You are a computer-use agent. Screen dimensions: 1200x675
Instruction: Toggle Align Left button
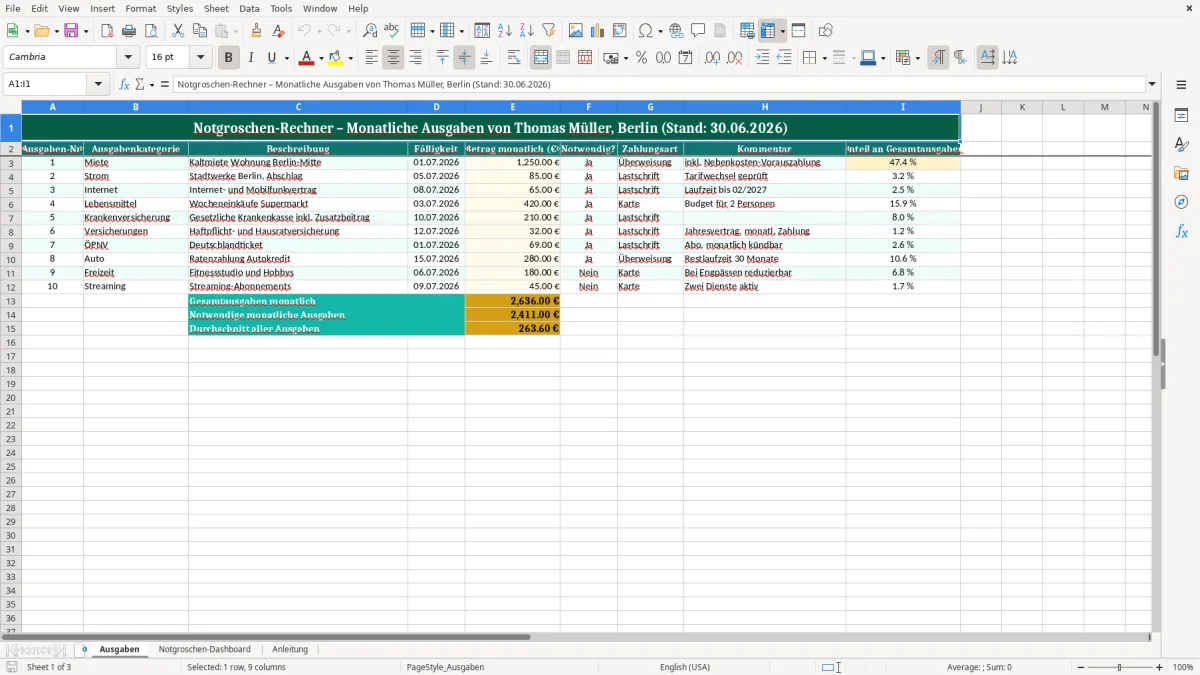pos(371,58)
